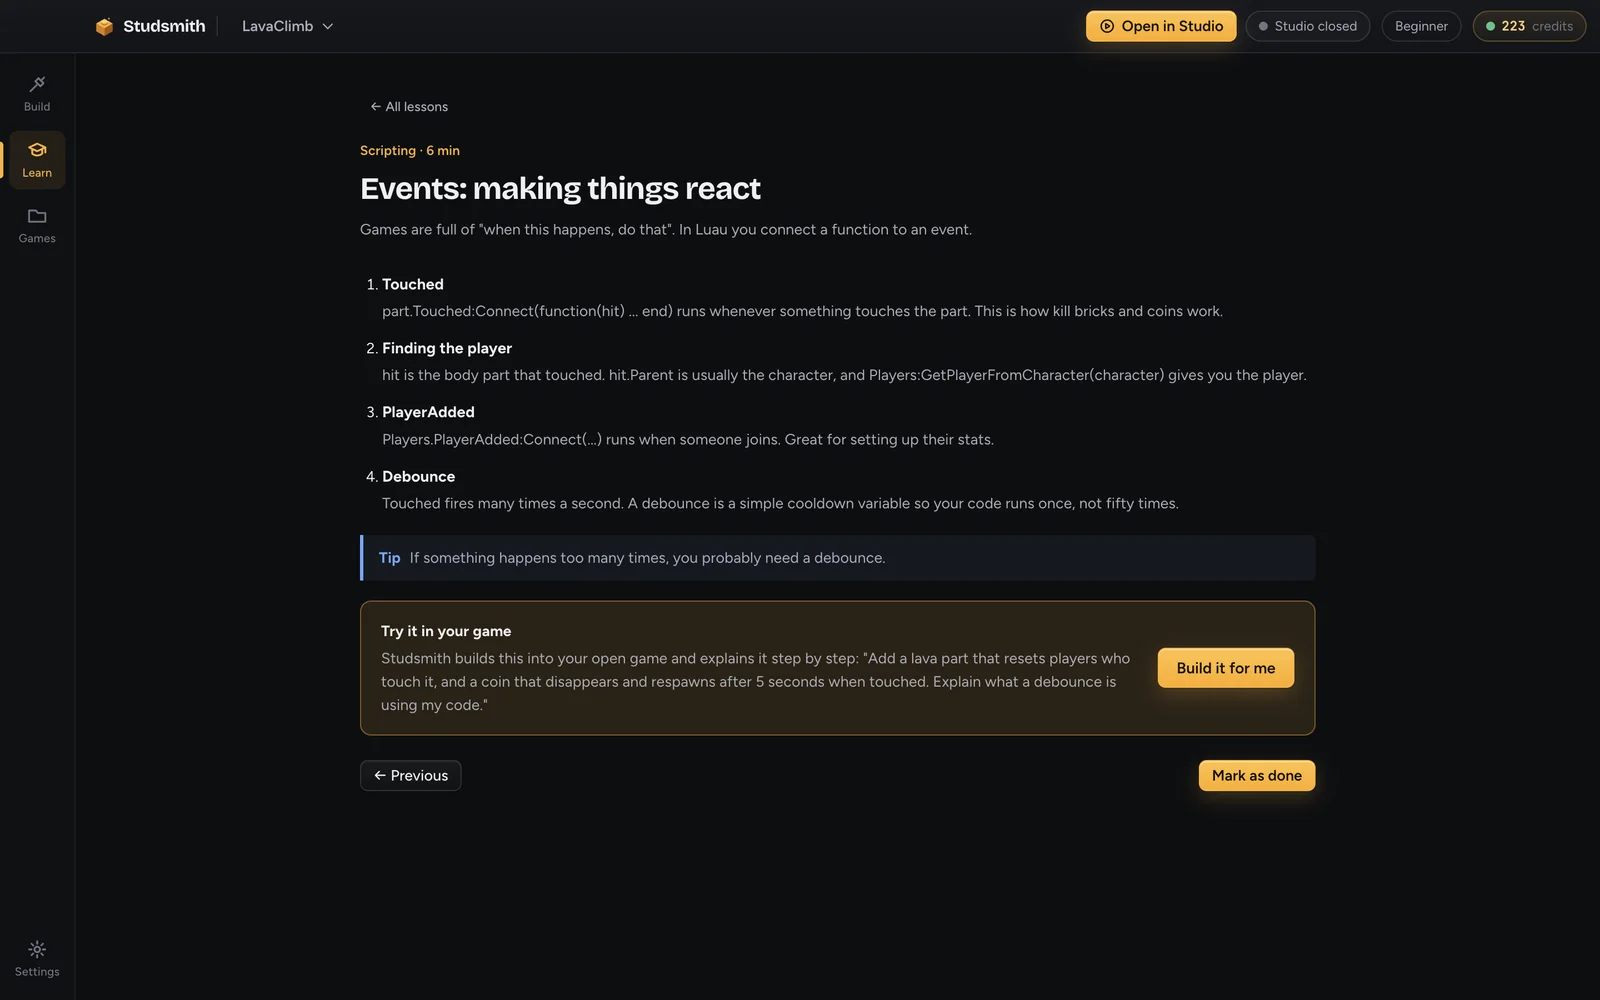This screenshot has width=1600, height=1000.
Task: Click the Open in Studio button
Action: pyautogui.click(x=1161, y=26)
